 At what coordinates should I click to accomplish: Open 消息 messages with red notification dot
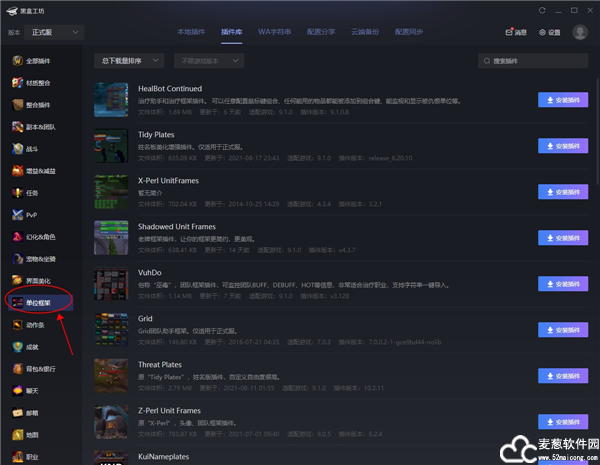click(x=516, y=32)
